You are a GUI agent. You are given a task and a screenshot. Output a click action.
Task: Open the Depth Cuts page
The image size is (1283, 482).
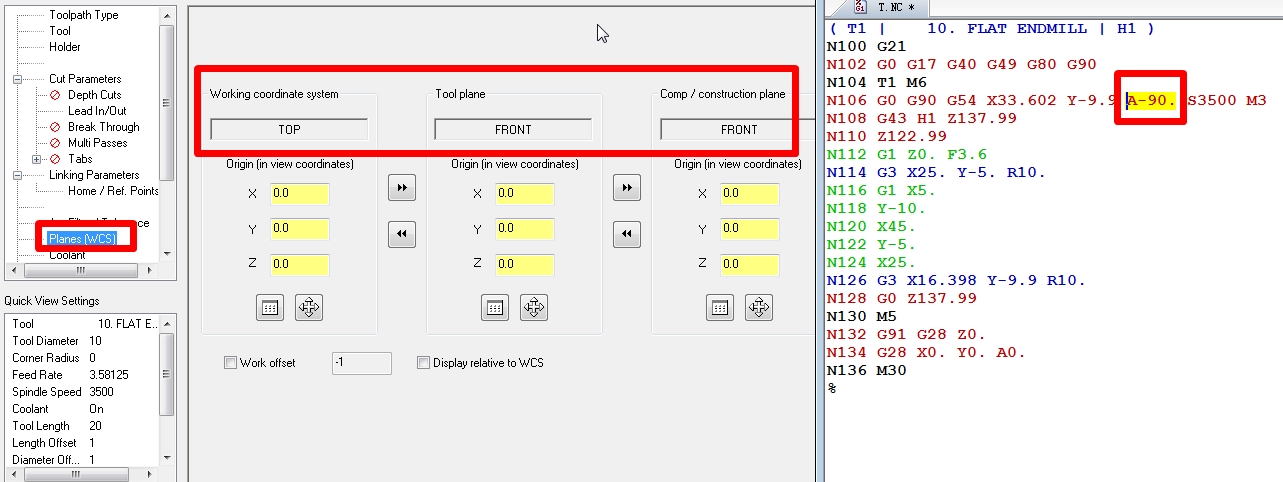coord(94,95)
